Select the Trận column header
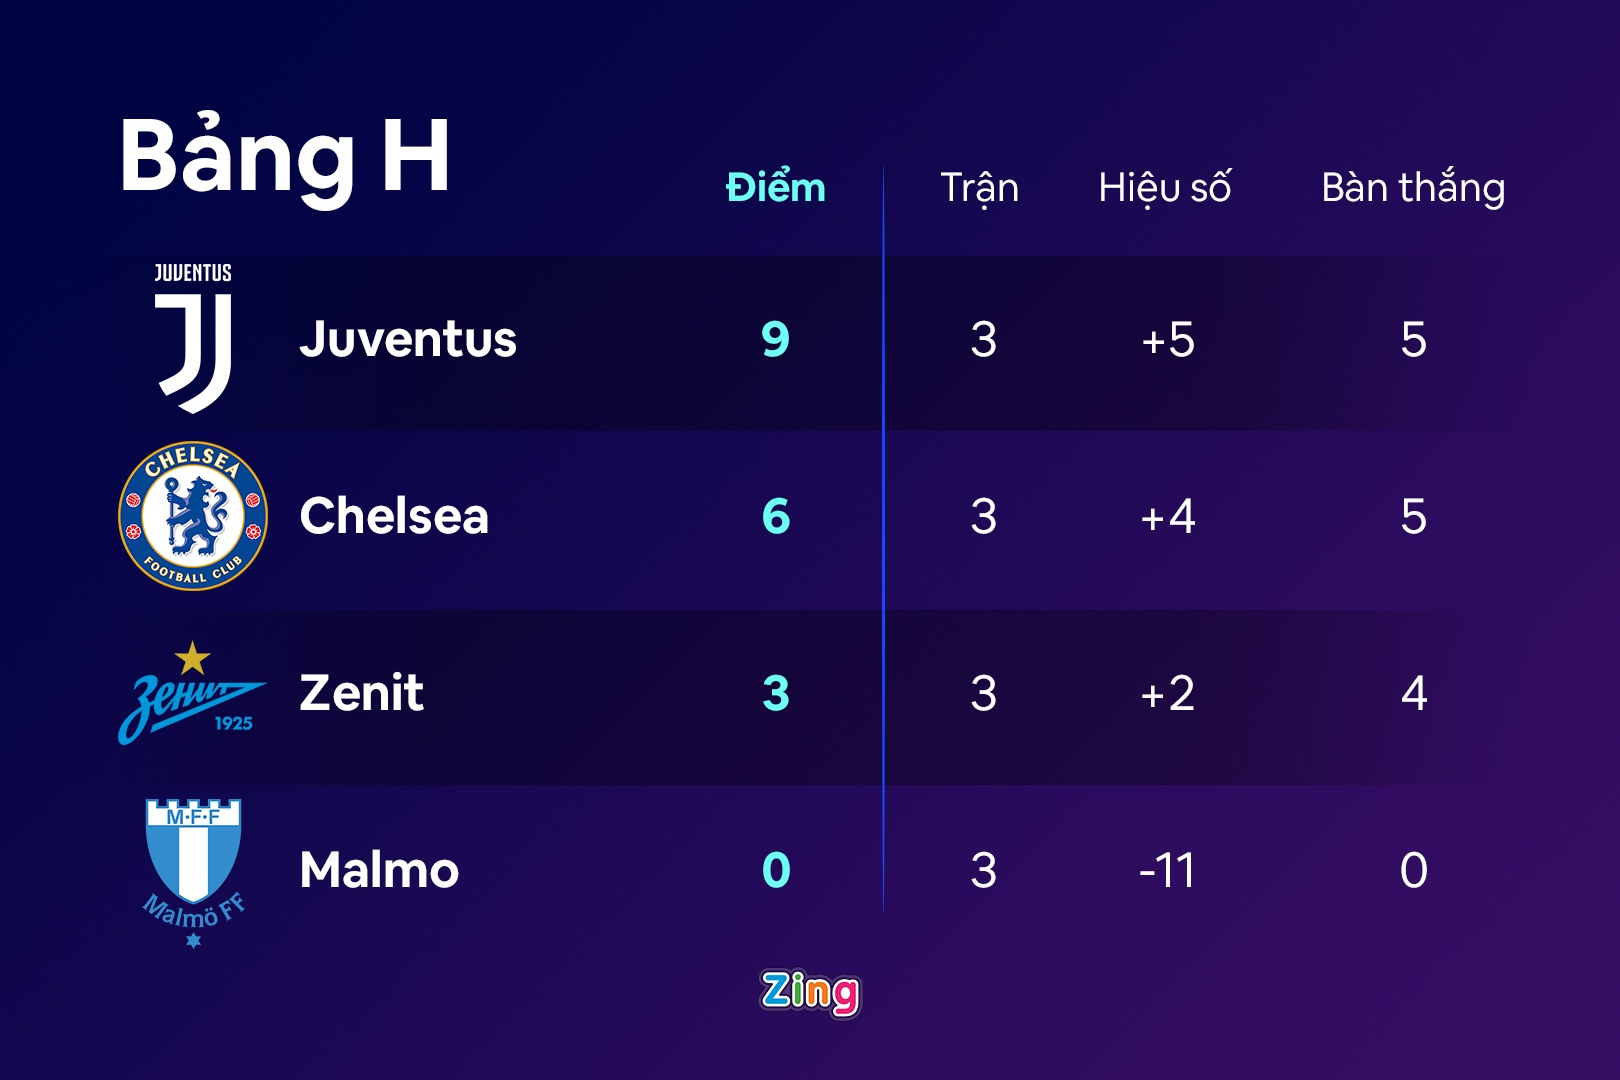This screenshot has height=1080, width=1620. [979, 188]
